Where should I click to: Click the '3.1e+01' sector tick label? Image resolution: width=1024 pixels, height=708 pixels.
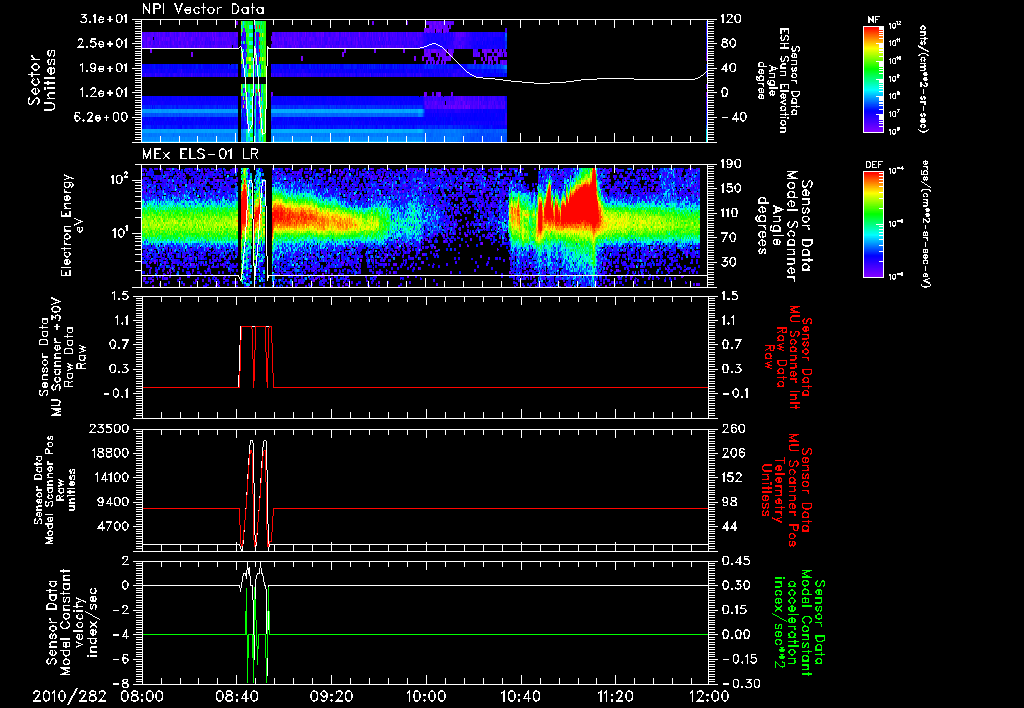click(106, 20)
